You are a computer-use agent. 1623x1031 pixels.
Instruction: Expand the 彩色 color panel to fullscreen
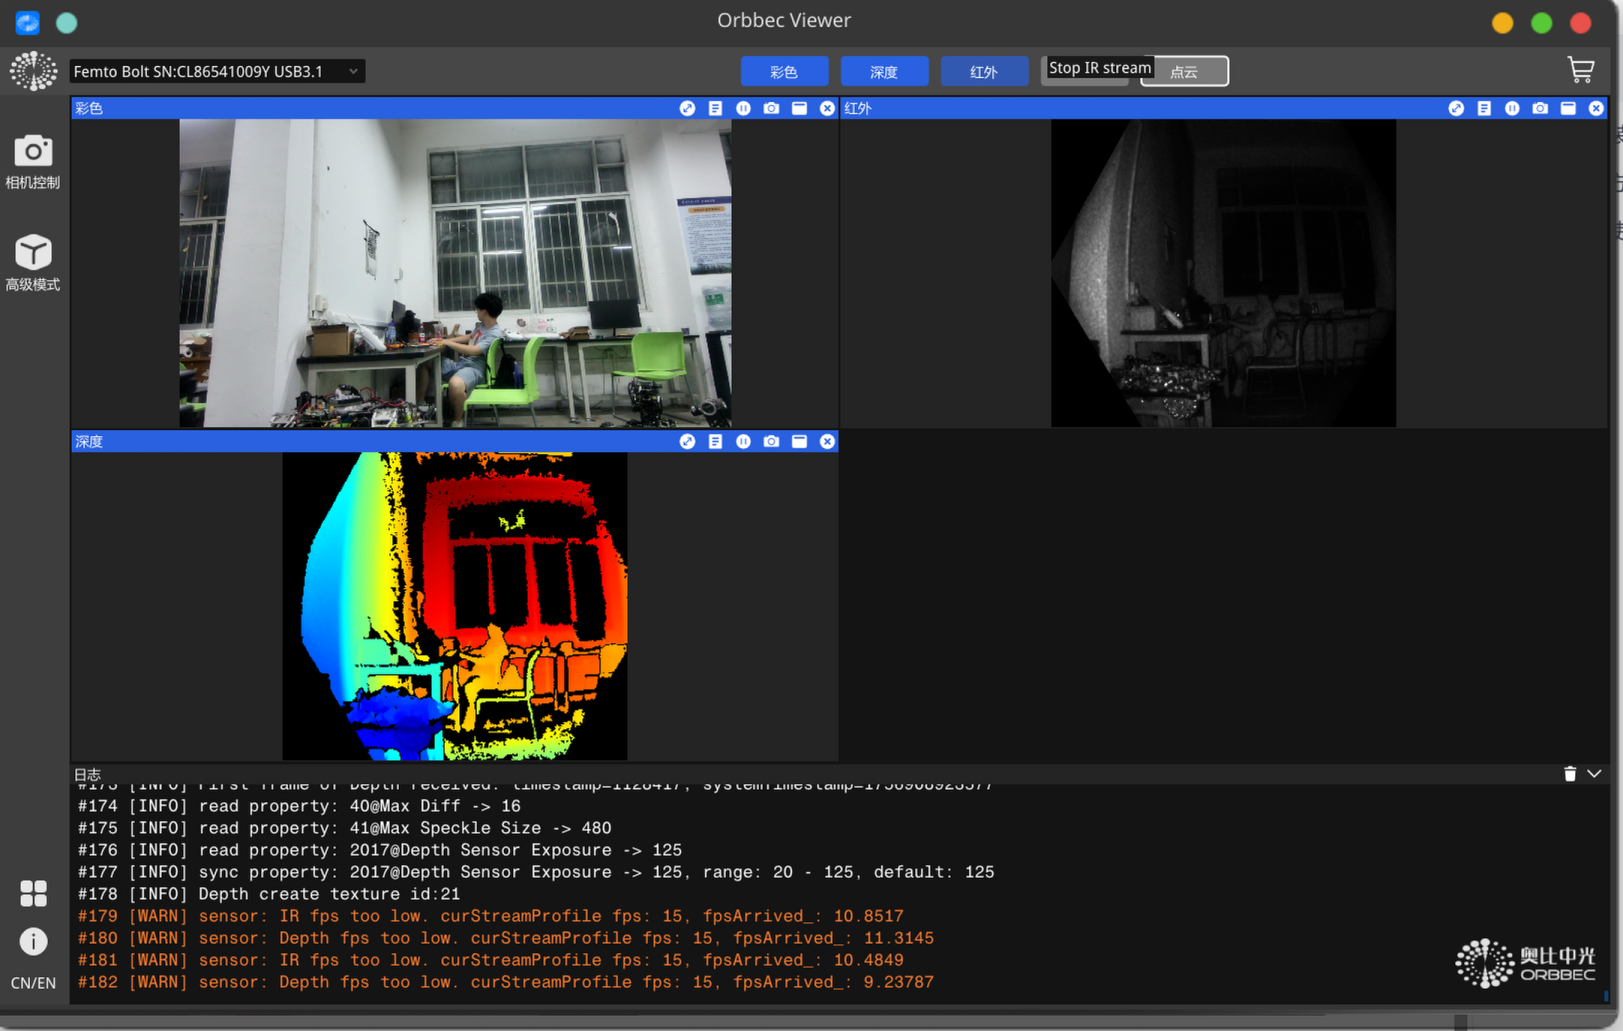click(687, 108)
